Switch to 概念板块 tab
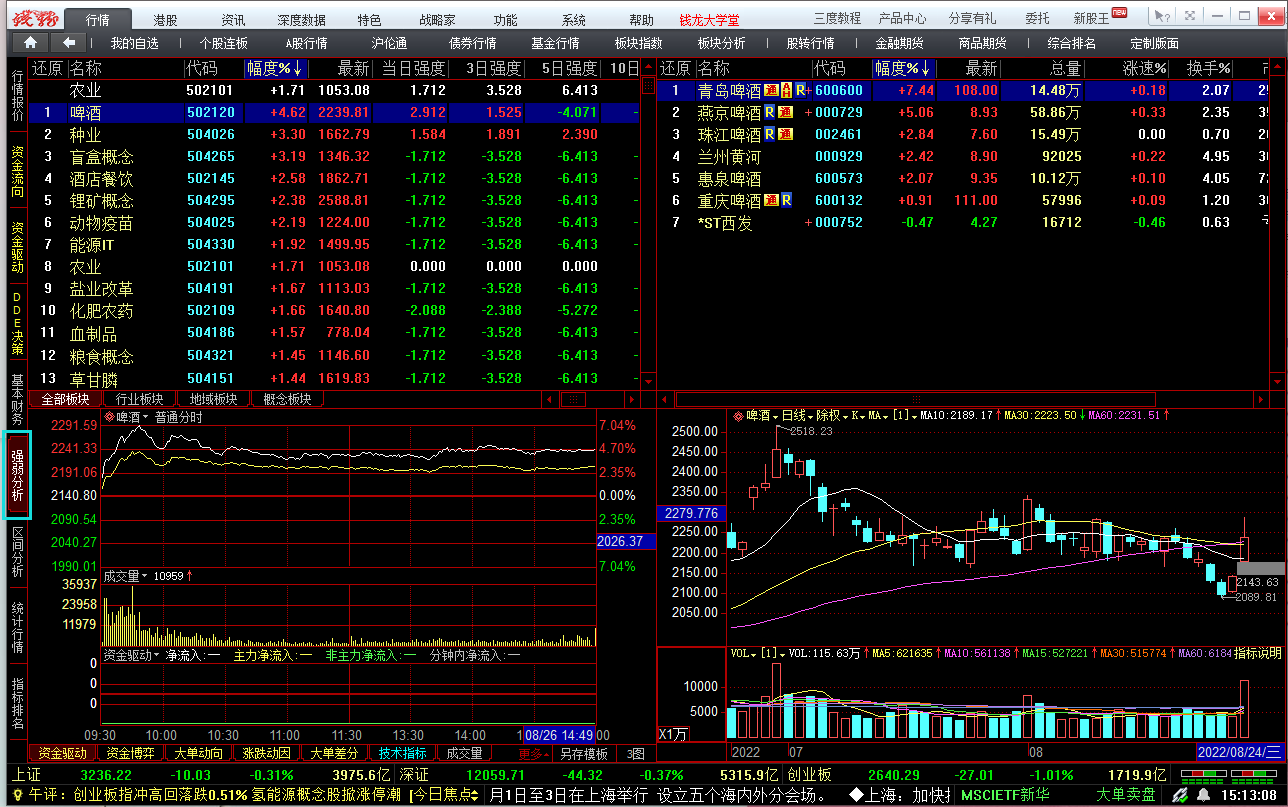The height and width of the screenshot is (807, 1288). [x=287, y=399]
